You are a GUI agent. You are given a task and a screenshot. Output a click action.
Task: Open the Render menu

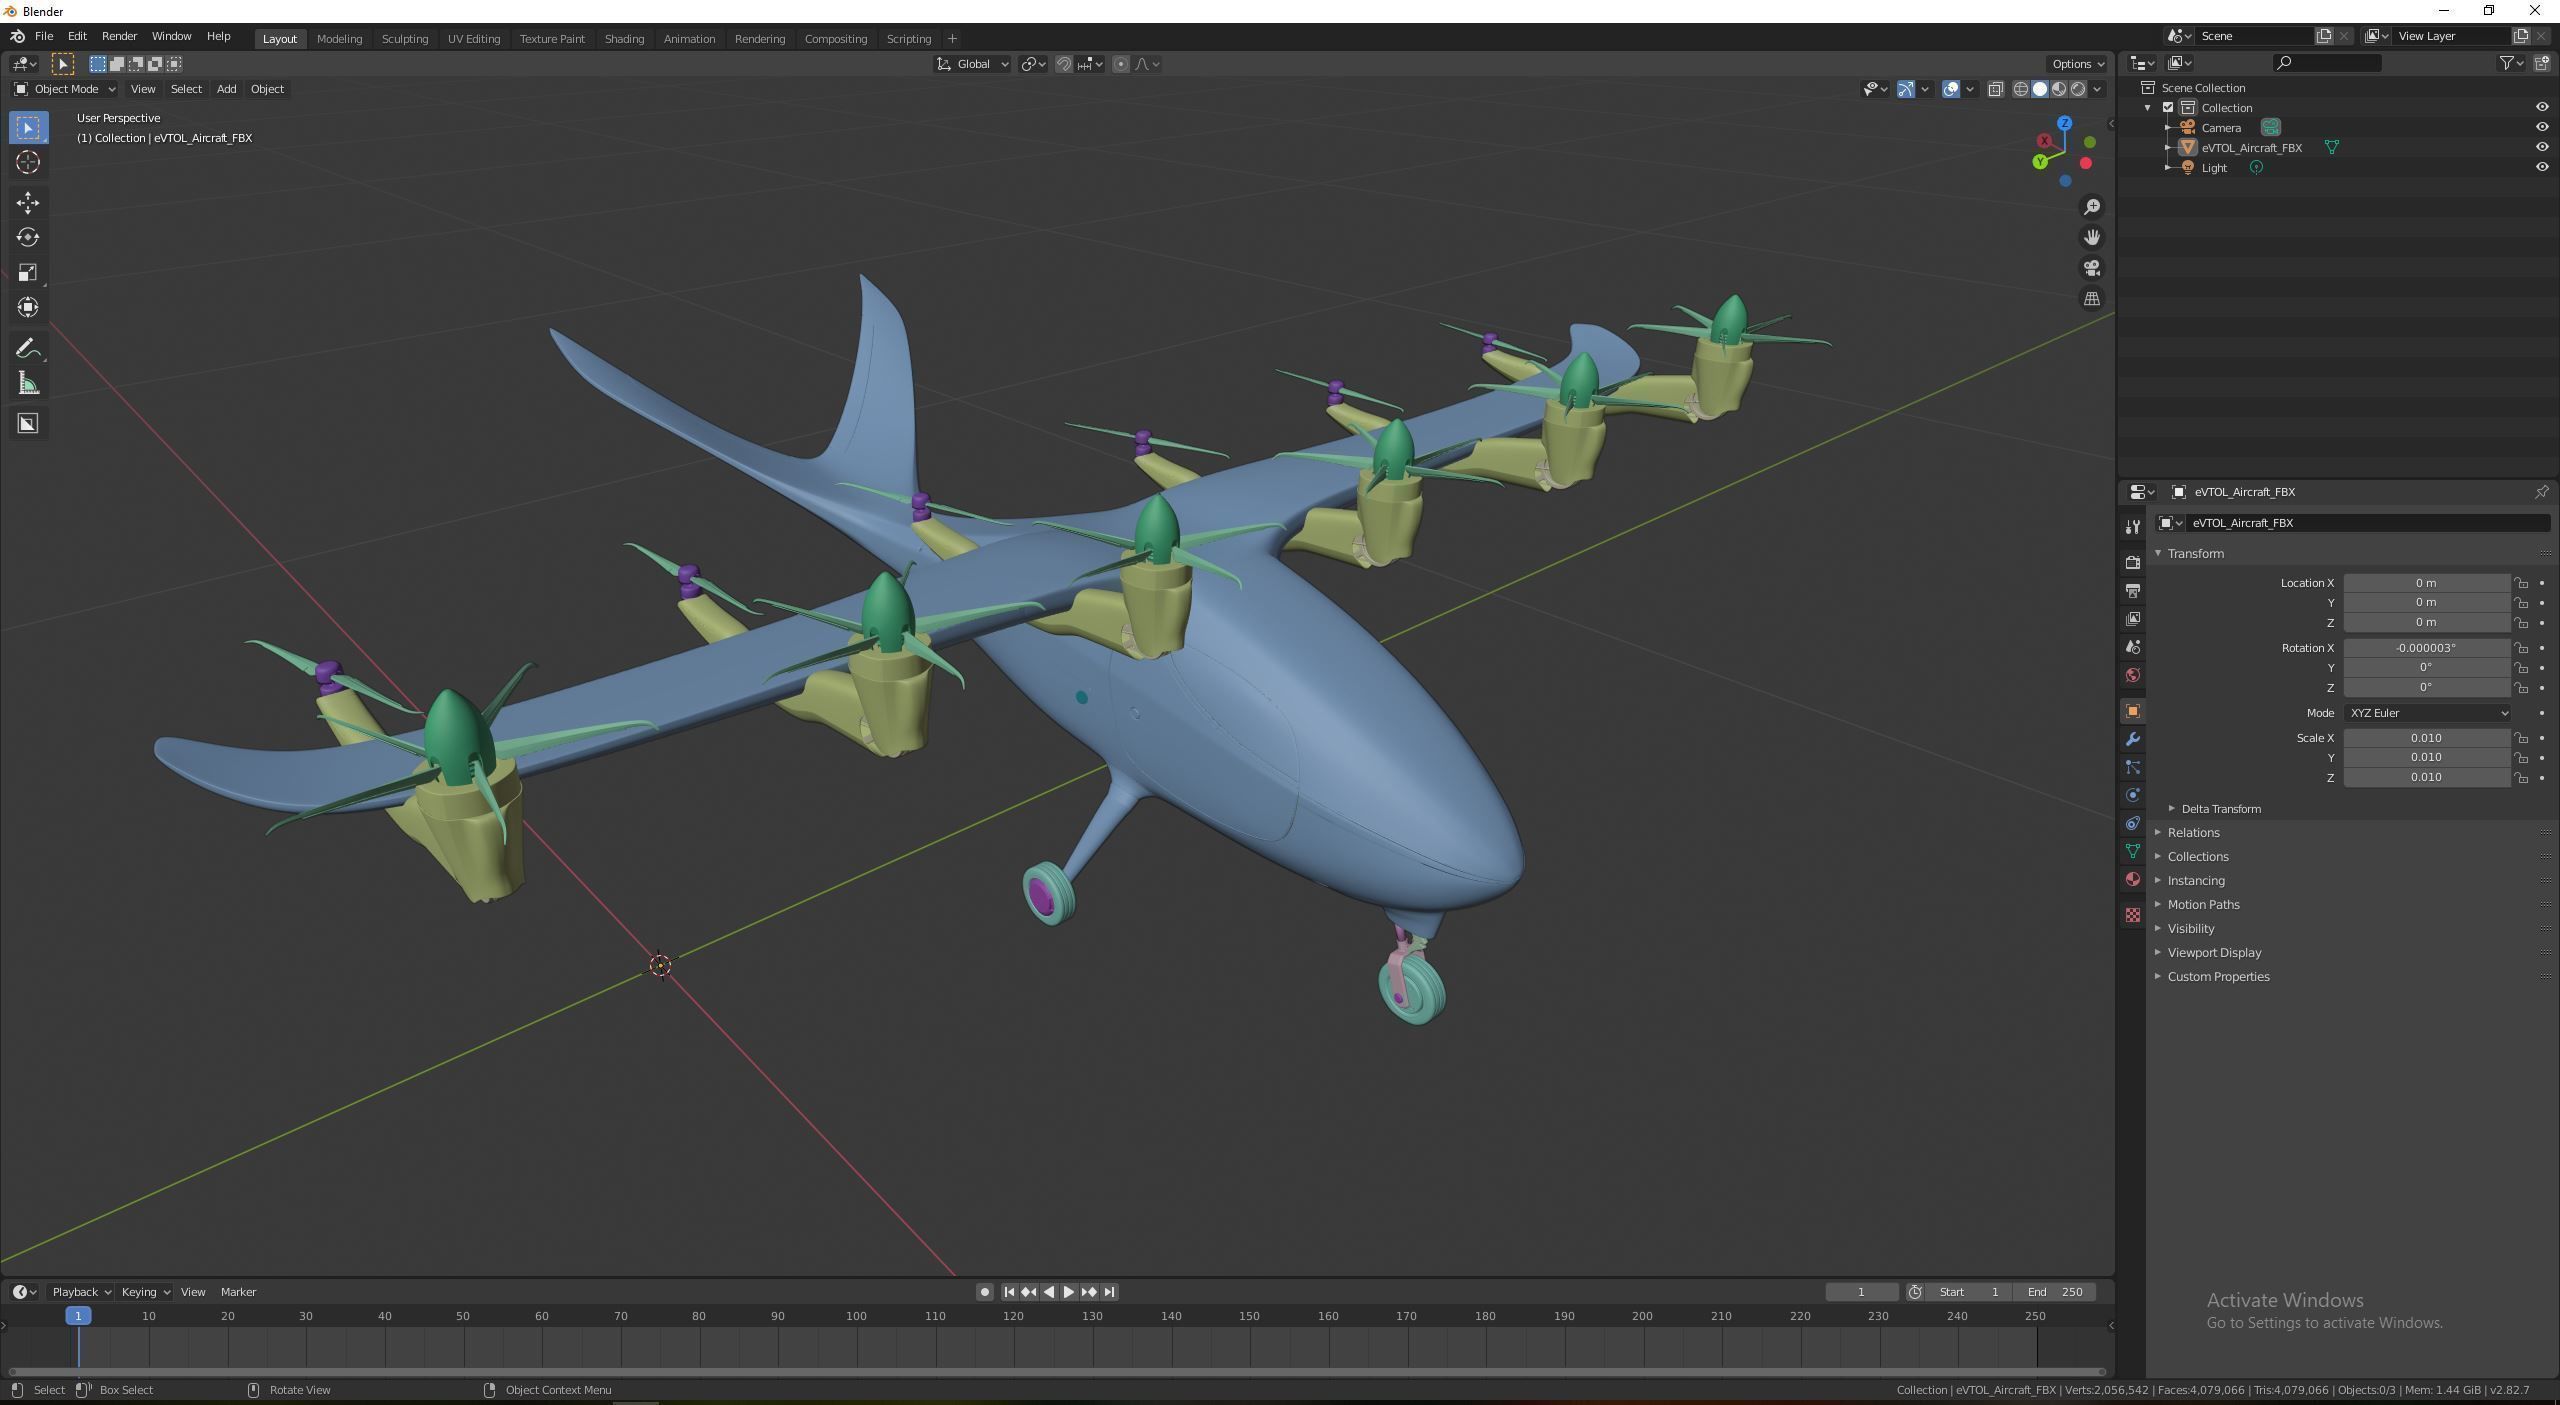[119, 36]
